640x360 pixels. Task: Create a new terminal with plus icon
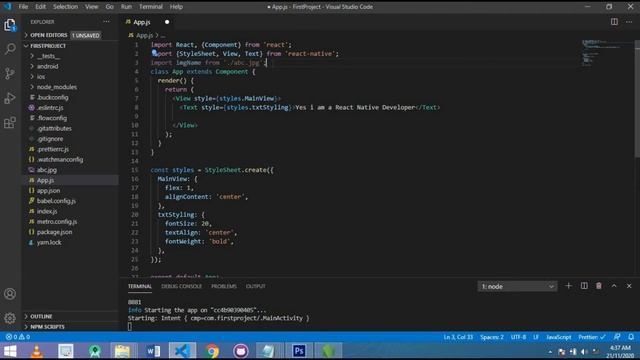tap(568, 286)
